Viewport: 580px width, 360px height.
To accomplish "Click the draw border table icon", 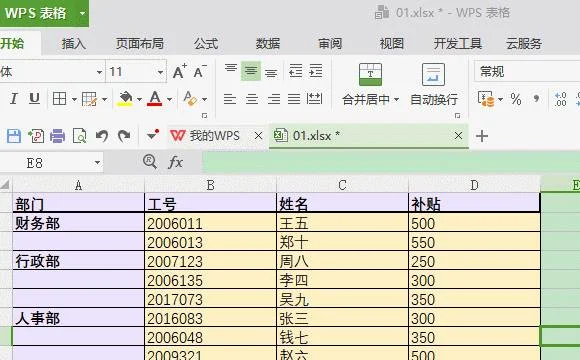I will click(x=89, y=99).
